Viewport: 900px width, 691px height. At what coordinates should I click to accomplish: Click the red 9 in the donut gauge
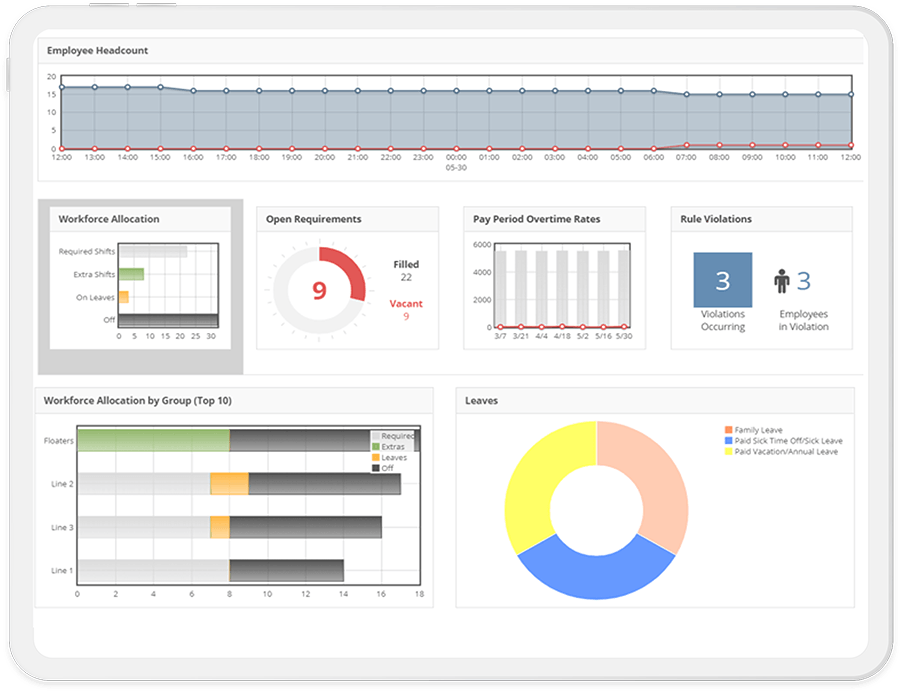tap(319, 290)
